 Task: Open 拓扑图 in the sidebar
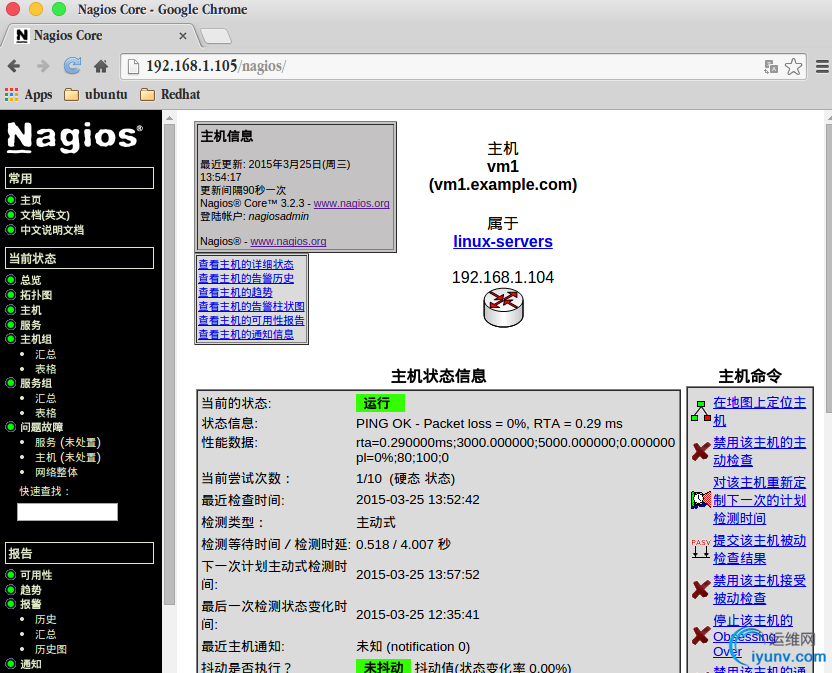(x=36, y=295)
